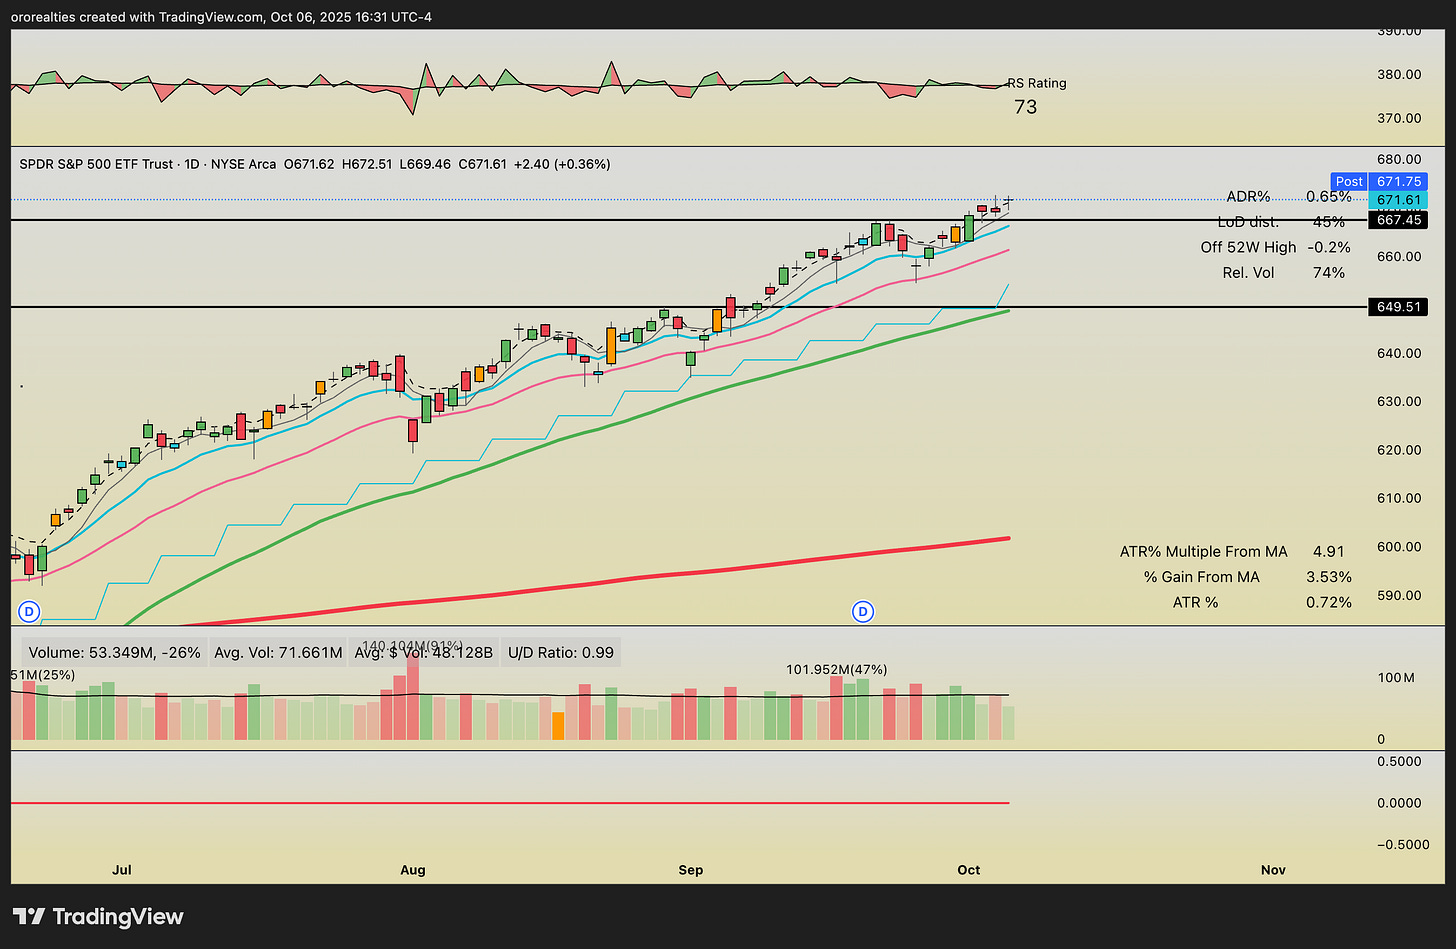This screenshot has height=949, width=1456.
Task: Click the 380.00 RS pane axis label
Action: [1399, 75]
